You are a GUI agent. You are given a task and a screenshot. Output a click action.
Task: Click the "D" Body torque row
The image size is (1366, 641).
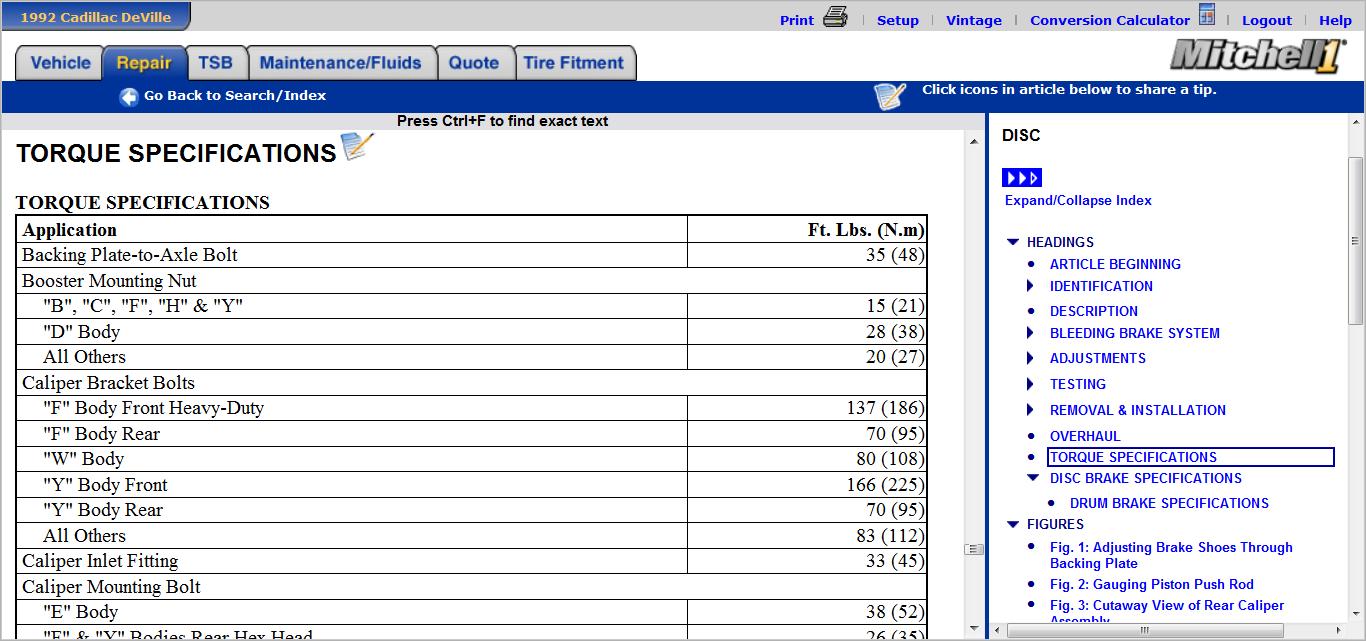pyautogui.click(x=471, y=332)
